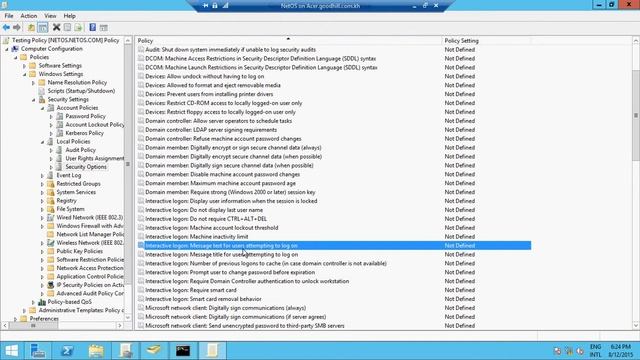640x360 pixels.
Task: Click the Export list toolbar icon
Action: point(78,27)
